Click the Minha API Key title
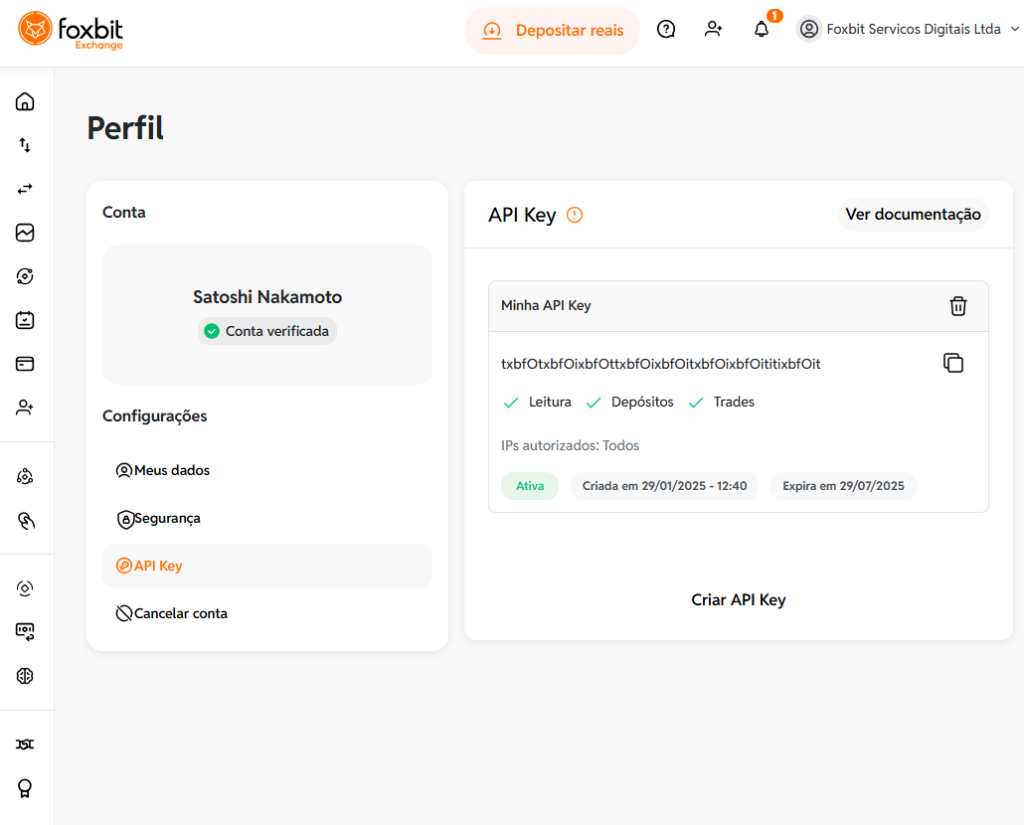This screenshot has width=1024, height=825. point(546,306)
